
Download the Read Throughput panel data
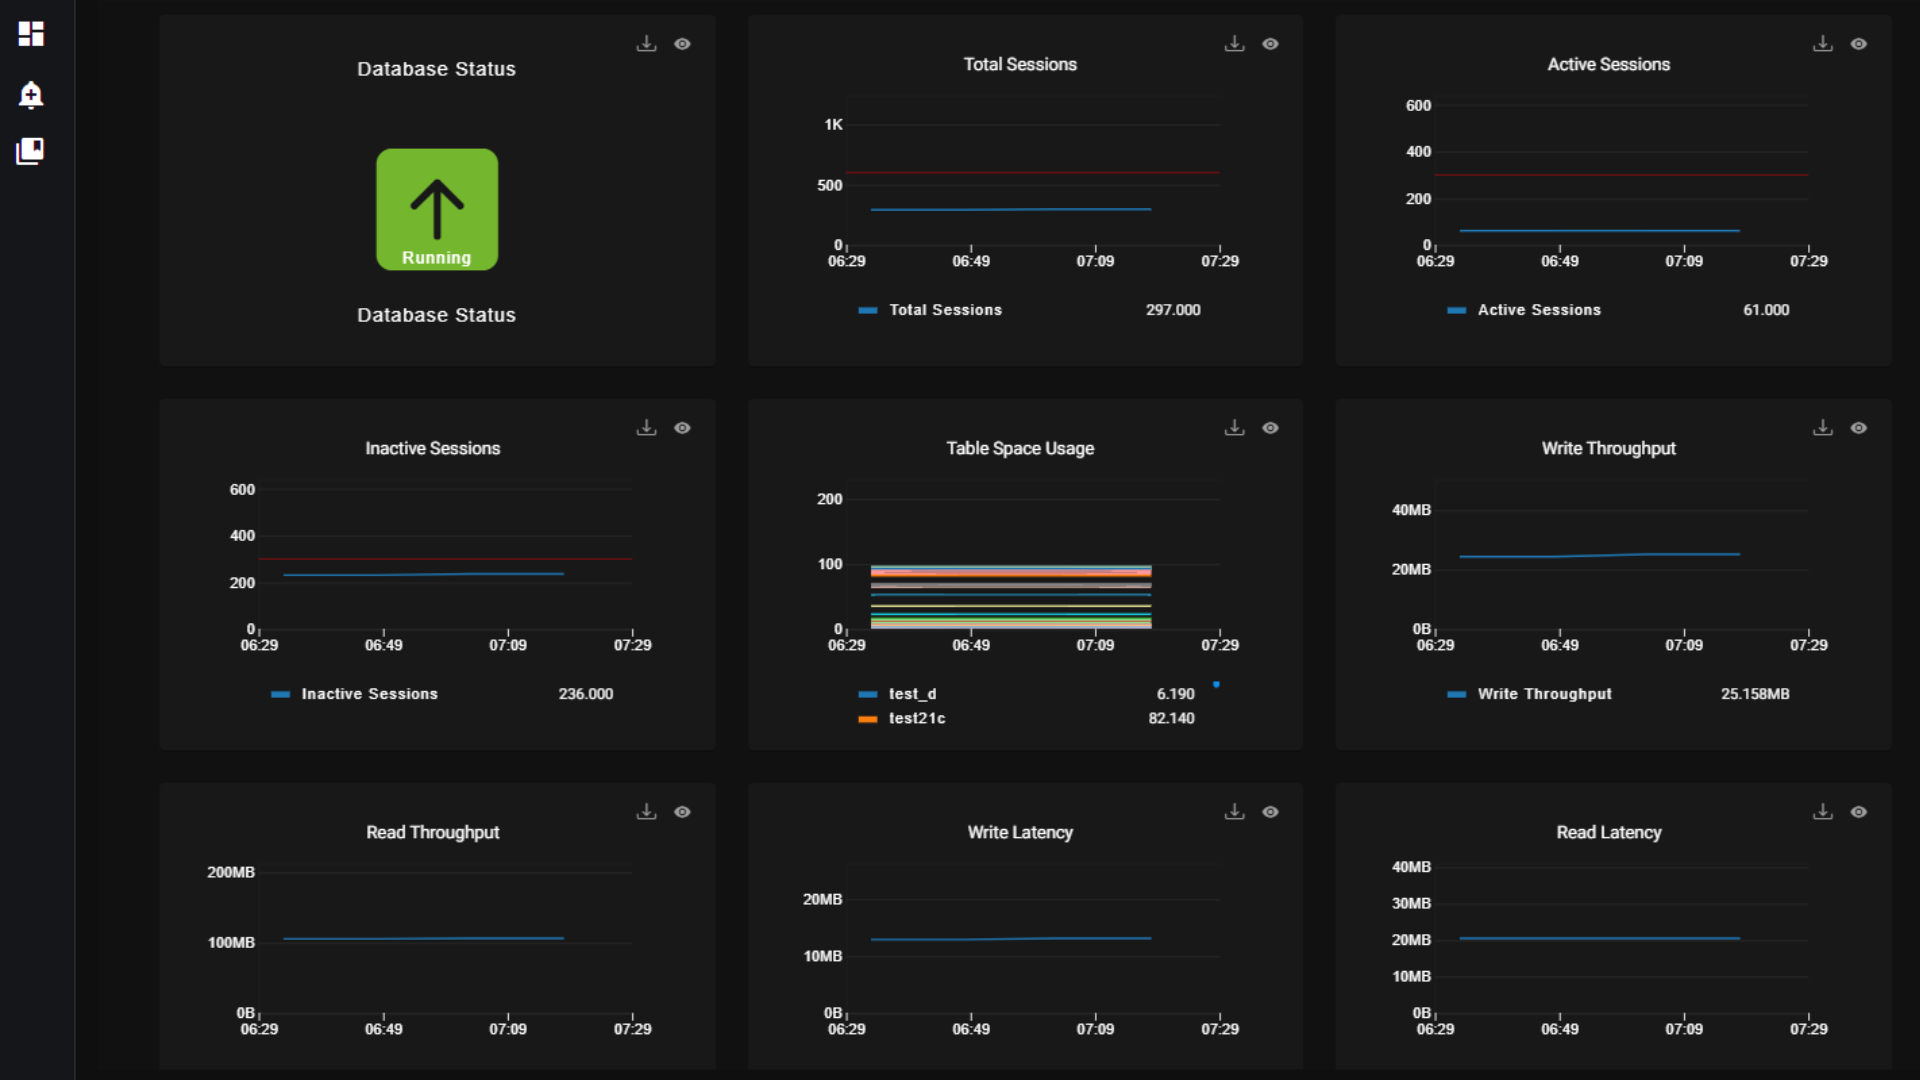tap(646, 812)
